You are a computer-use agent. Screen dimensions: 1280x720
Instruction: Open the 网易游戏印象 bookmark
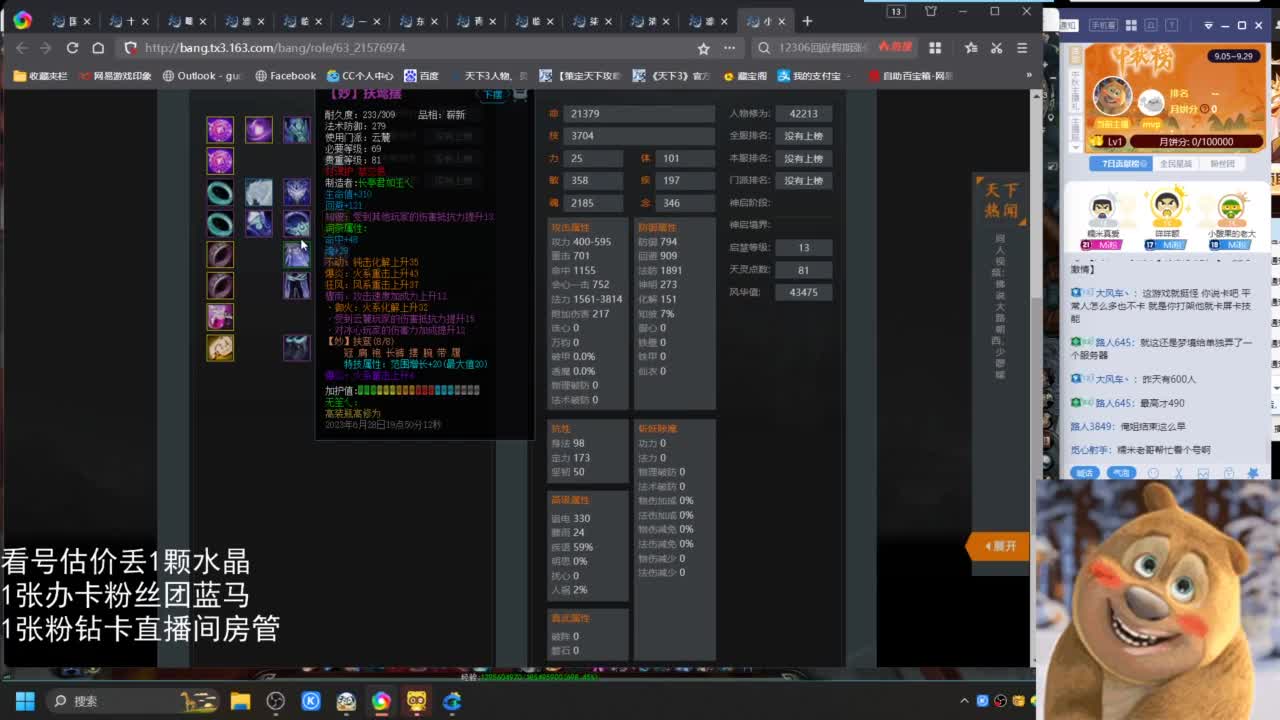pos(115,76)
